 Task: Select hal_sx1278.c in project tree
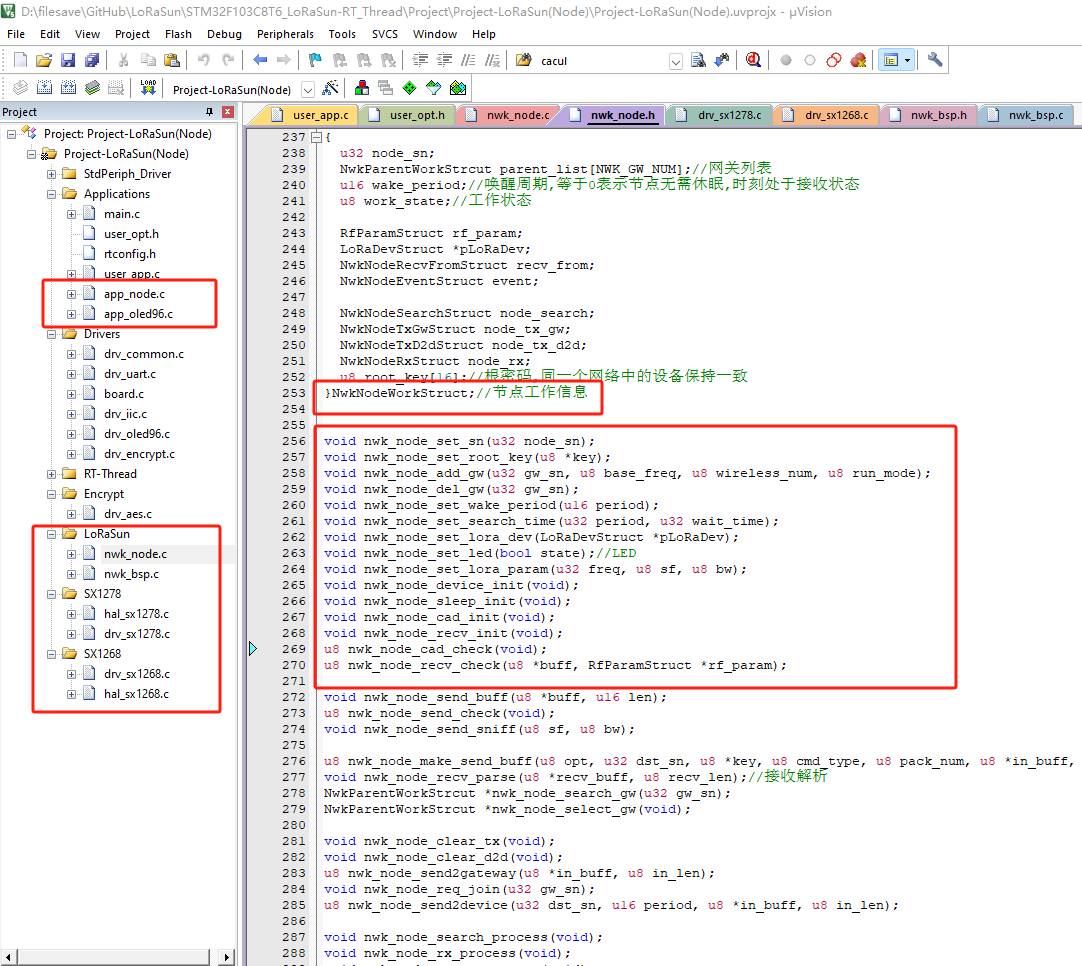tap(136, 614)
